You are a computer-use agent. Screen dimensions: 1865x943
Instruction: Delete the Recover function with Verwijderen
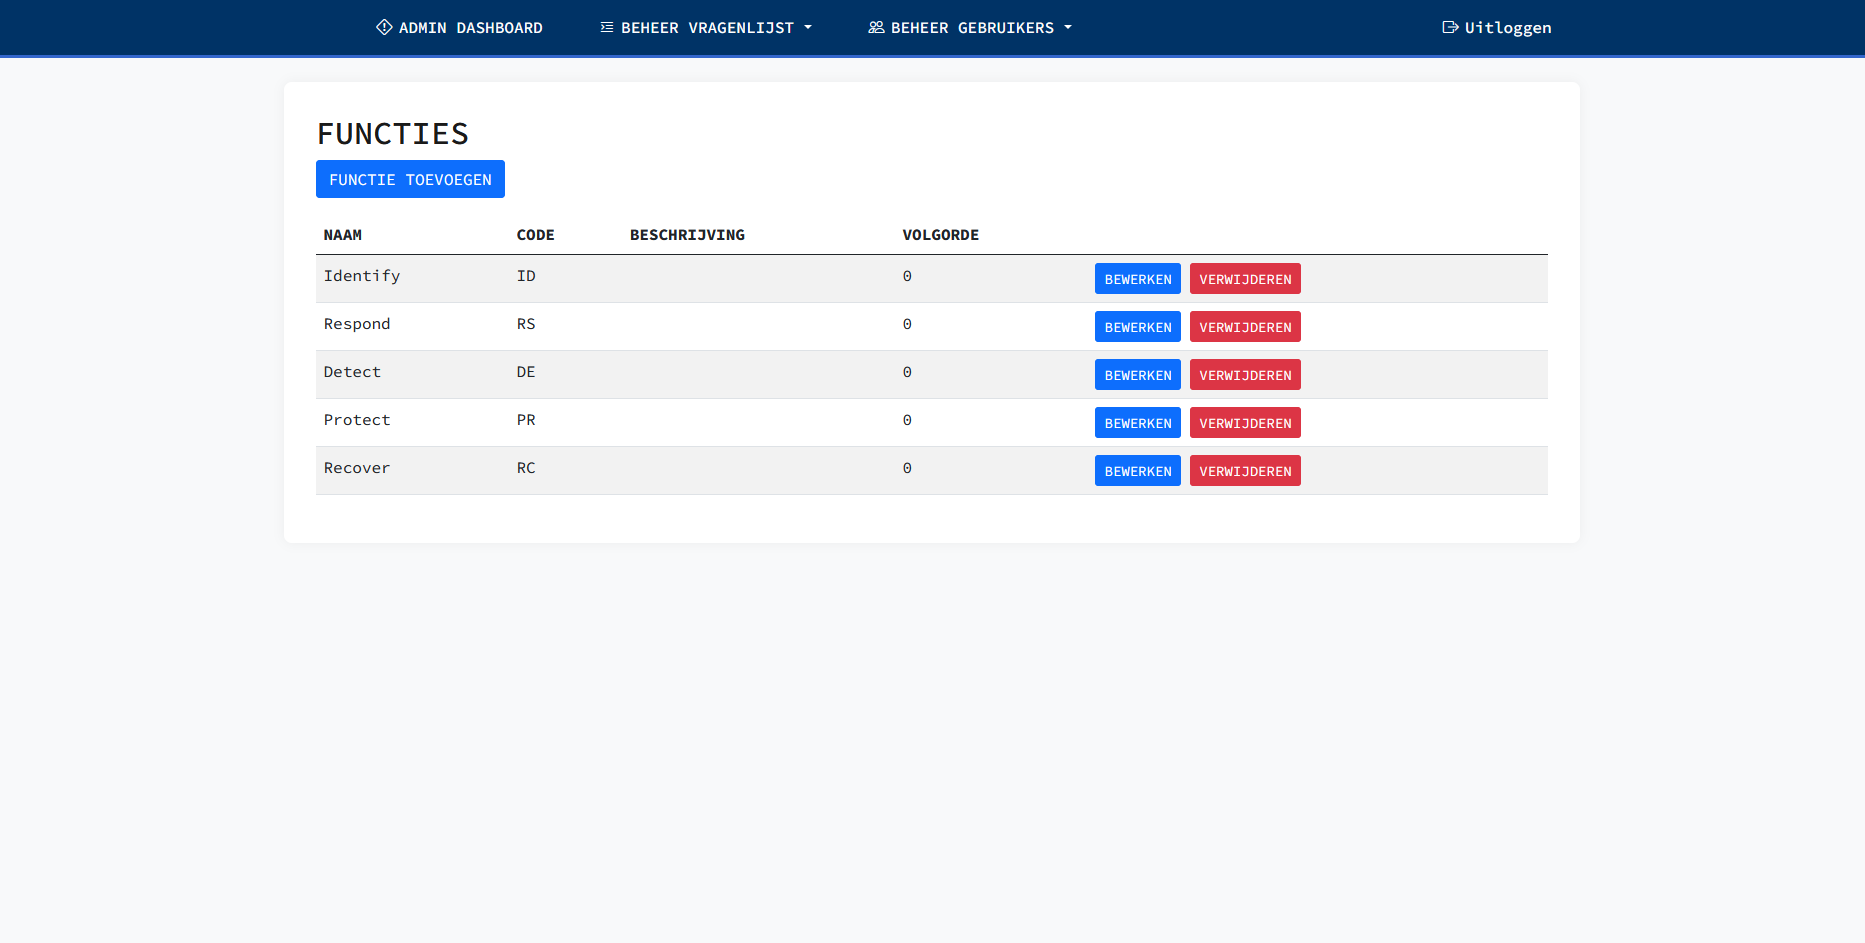point(1245,471)
